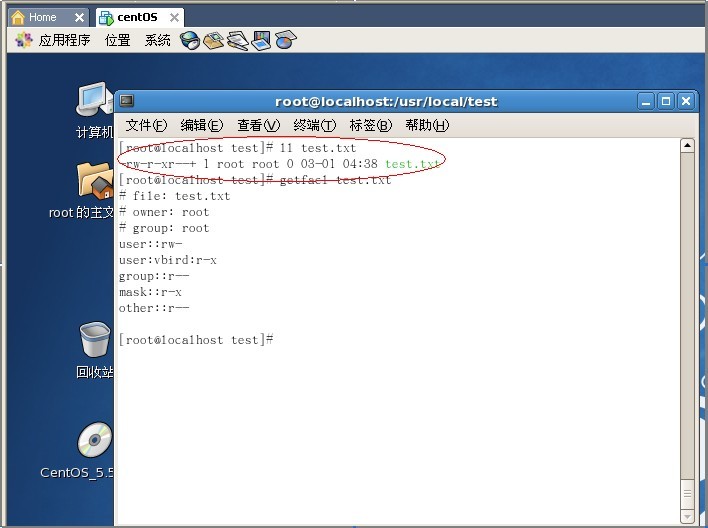The image size is (708, 528).
Task: Click the green test.txt filename
Action: tap(412, 164)
